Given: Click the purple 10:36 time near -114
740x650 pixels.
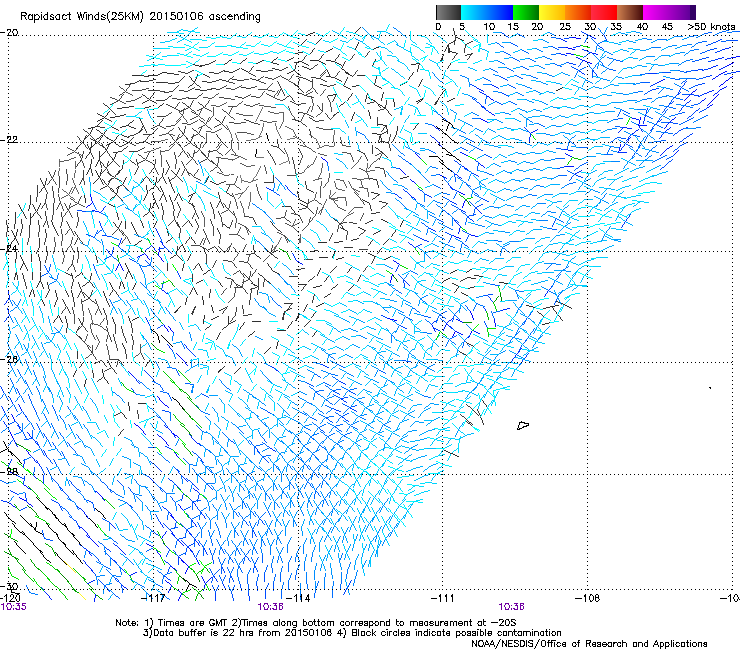Looking at the screenshot, I should click(270, 607).
